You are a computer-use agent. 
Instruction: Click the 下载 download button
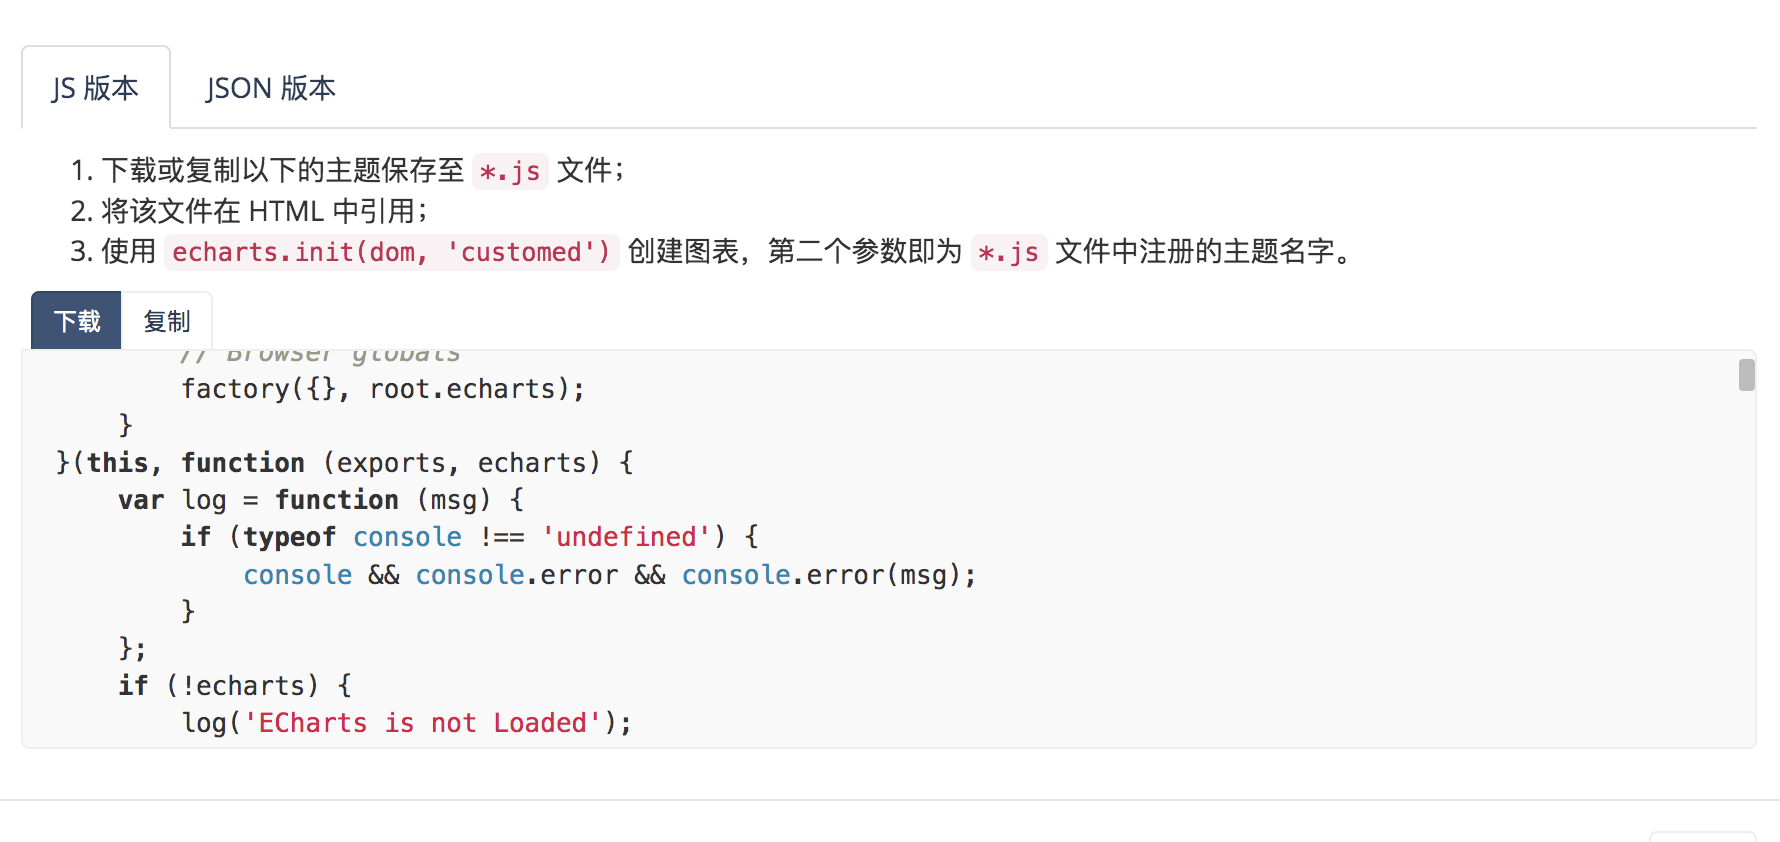pyautogui.click(x=75, y=320)
